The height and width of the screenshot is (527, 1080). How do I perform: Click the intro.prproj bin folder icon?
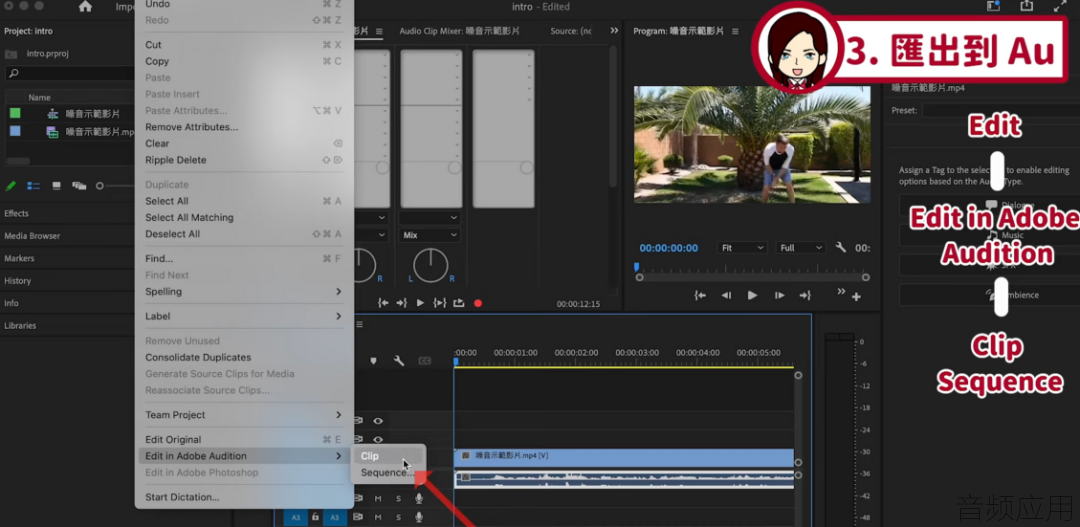click(x=11, y=54)
